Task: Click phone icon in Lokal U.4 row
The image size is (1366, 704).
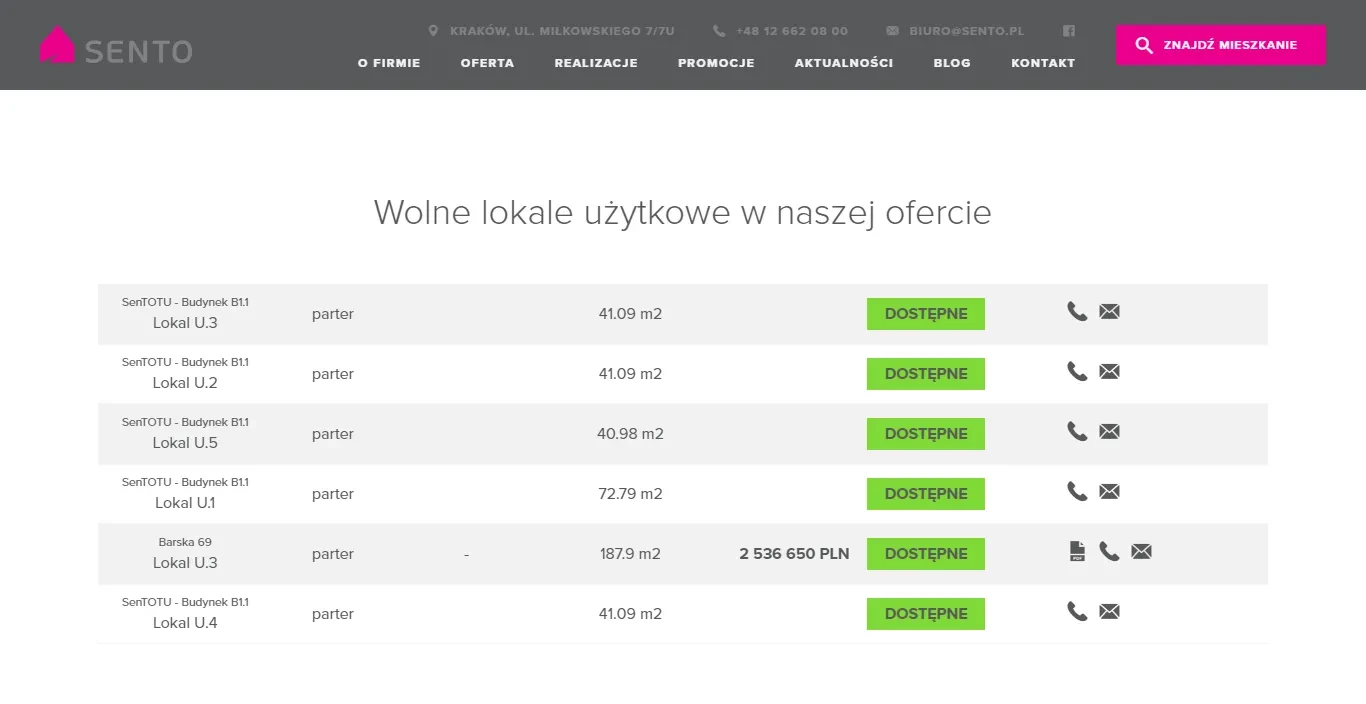Action: tap(1077, 611)
